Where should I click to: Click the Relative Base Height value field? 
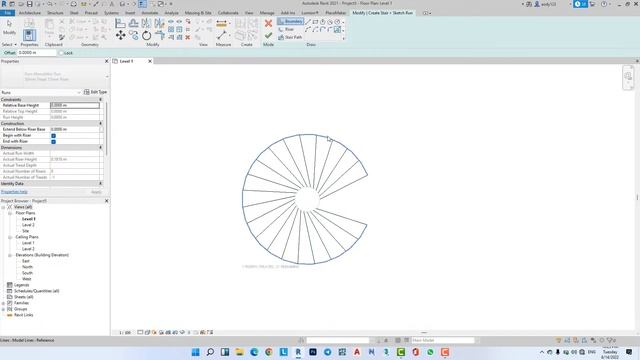(x=75, y=105)
